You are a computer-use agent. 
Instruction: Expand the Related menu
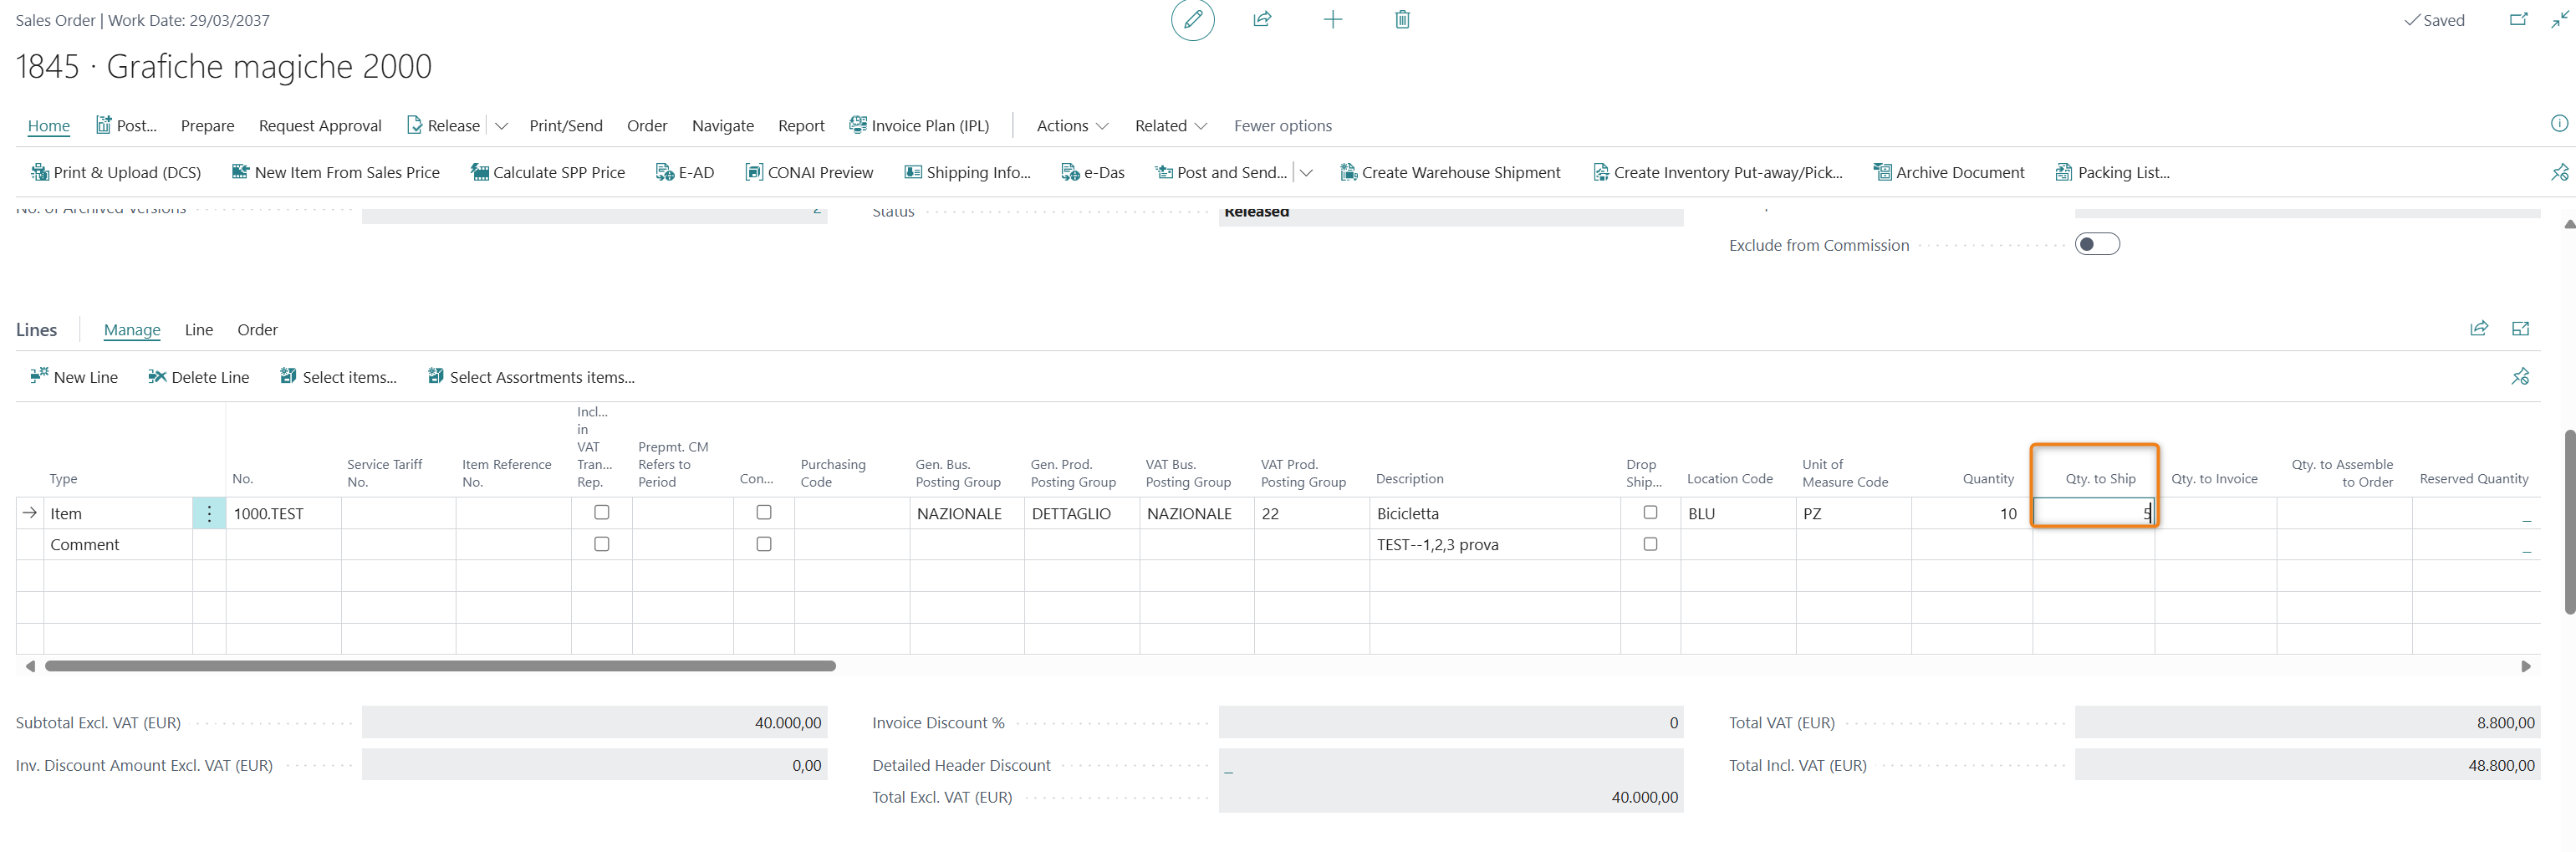coord(1171,125)
